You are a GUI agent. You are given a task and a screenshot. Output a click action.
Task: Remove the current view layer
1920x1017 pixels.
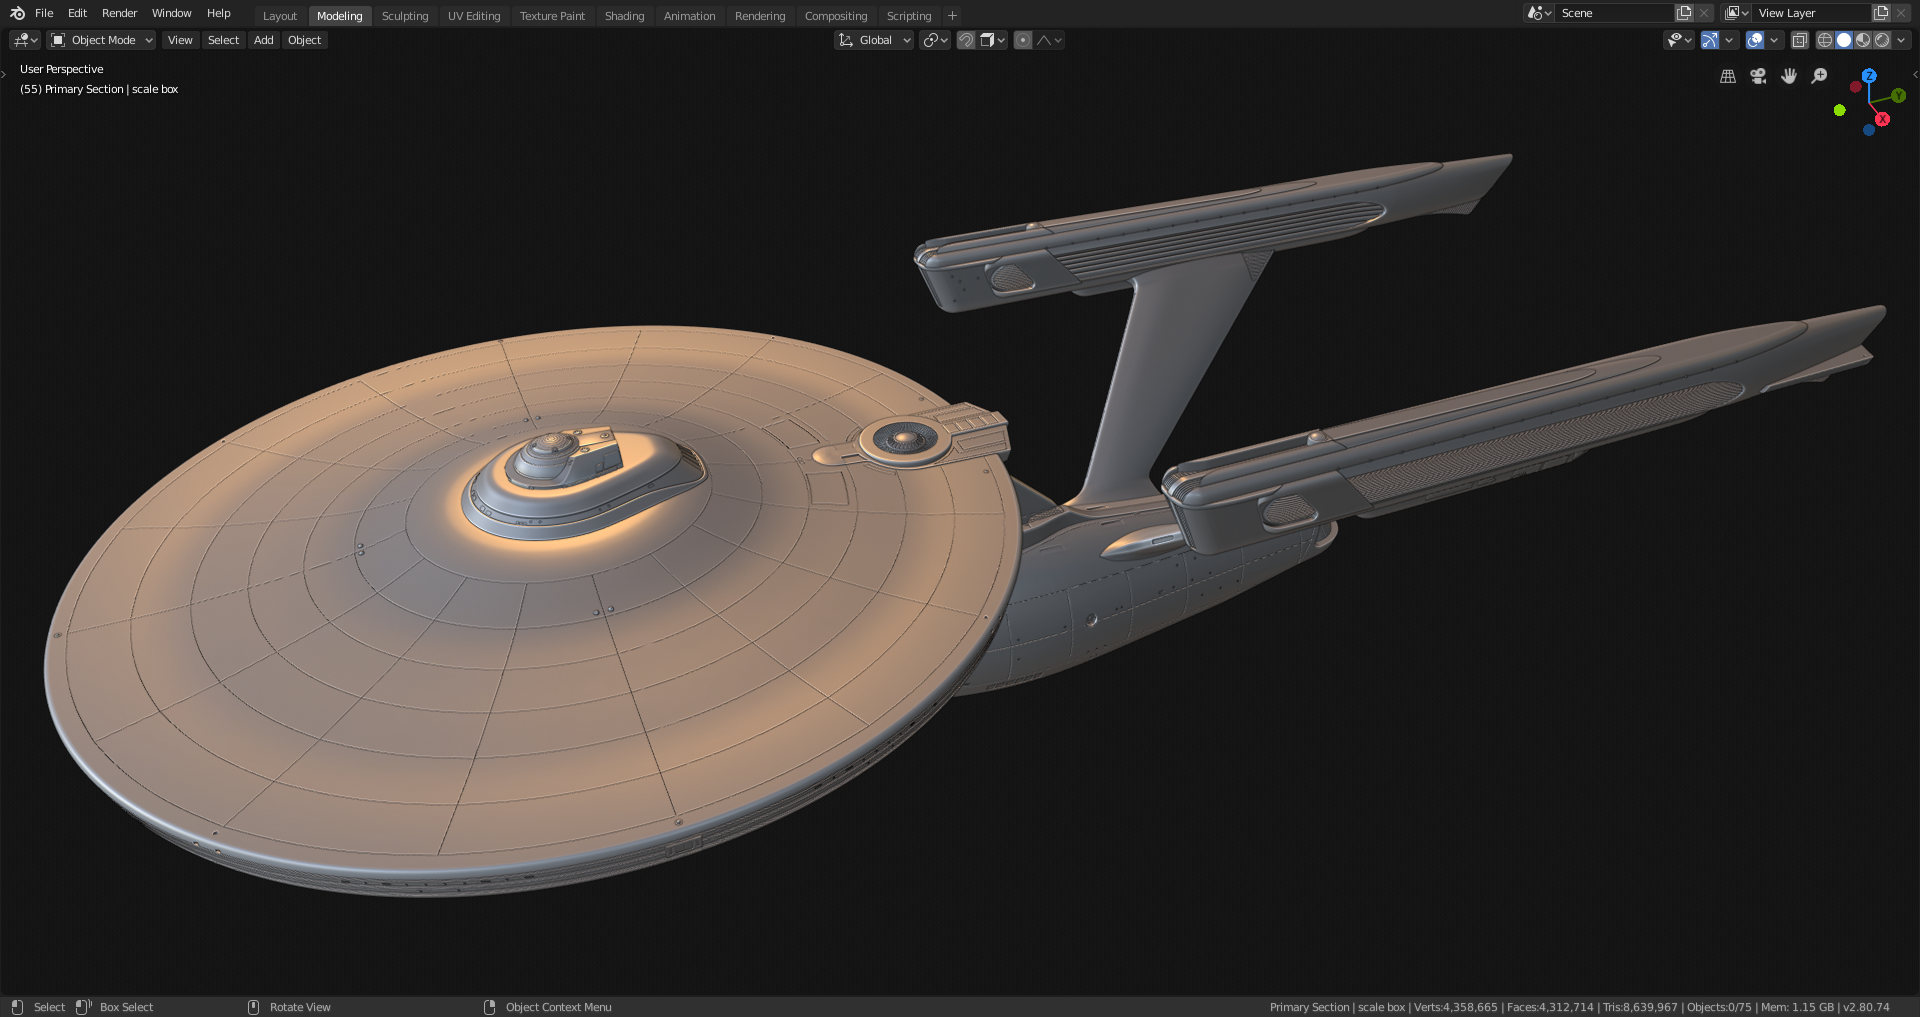[1901, 13]
